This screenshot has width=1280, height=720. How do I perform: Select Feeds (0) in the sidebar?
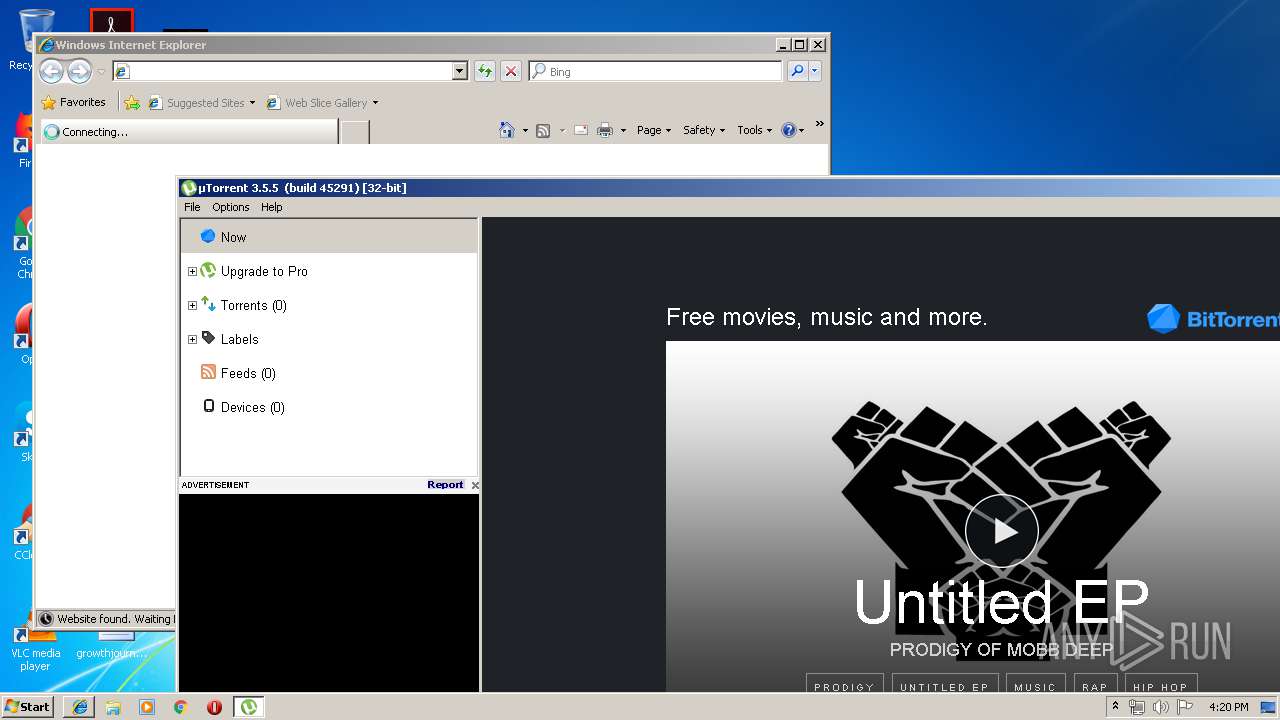tap(248, 373)
